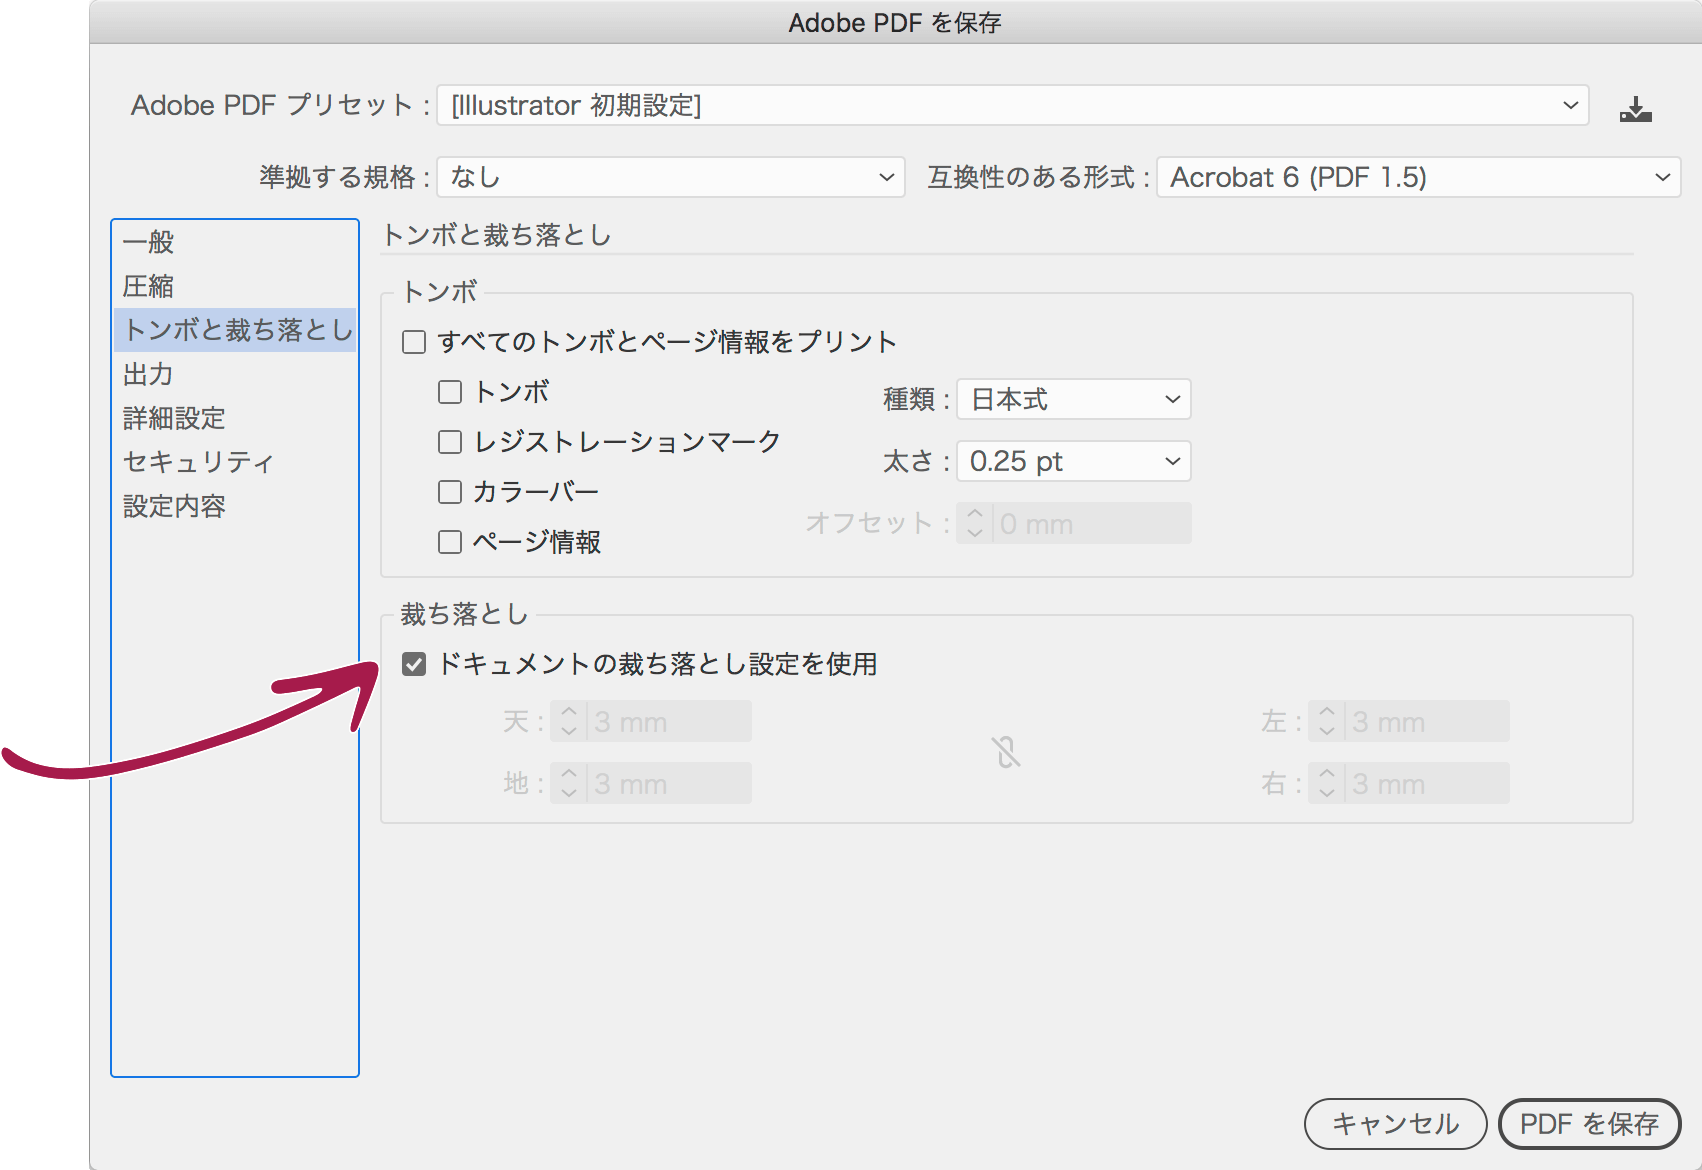Enable the ページ情報 checkbox
The image size is (1702, 1170).
click(450, 542)
